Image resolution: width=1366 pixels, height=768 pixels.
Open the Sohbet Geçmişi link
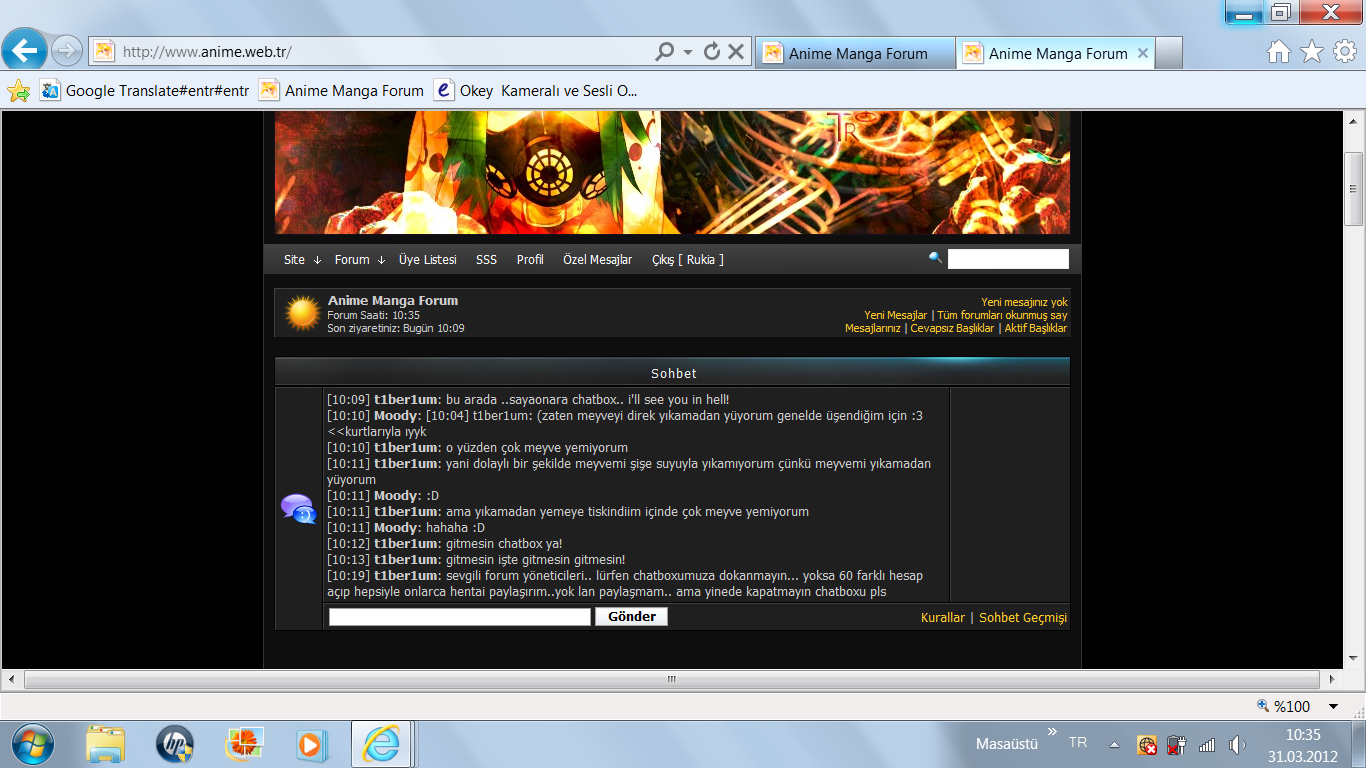[x=1023, y=618]
